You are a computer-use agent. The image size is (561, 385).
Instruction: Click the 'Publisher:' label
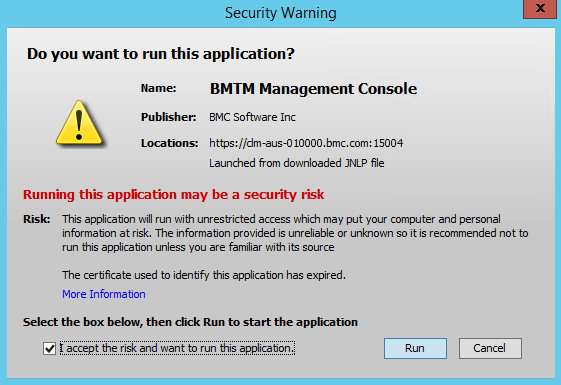(x=169, y=117)
